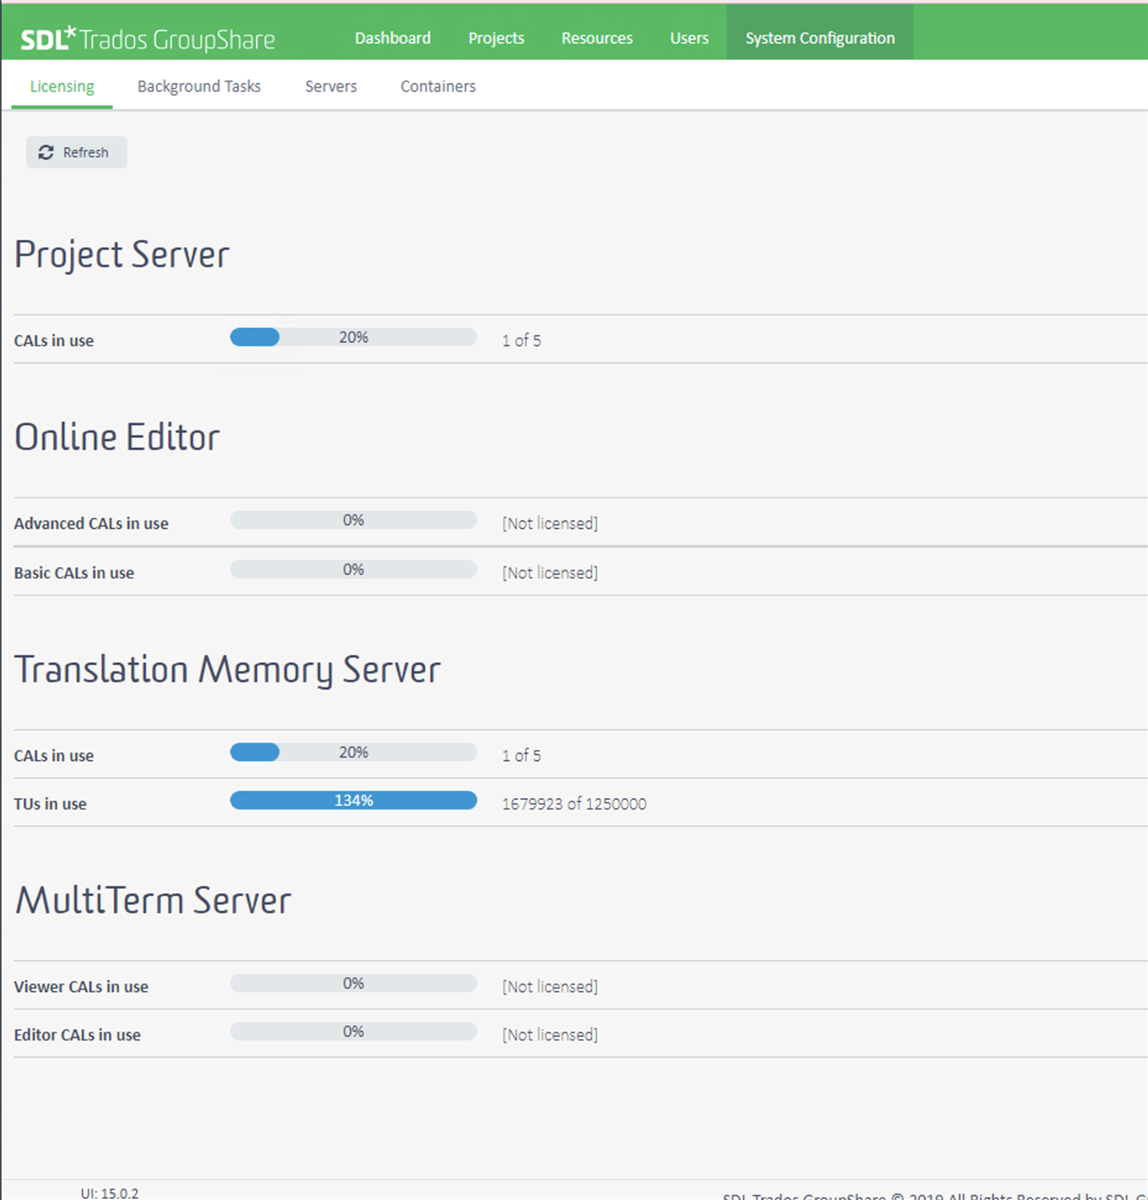Image resolution: width=1148 pixels, height=1200 pixels.
Task: Click the TUs in use 134% bar
Action: (x=353, y=801)
